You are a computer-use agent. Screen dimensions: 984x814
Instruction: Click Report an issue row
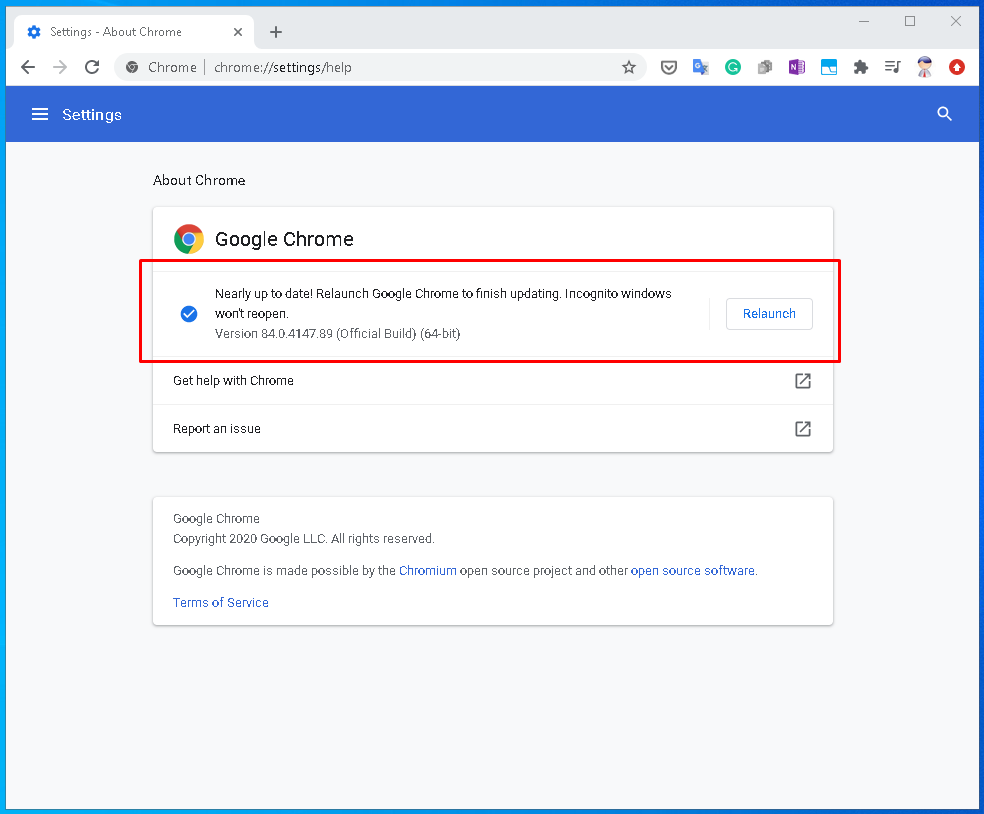click(x=493, y=429)
